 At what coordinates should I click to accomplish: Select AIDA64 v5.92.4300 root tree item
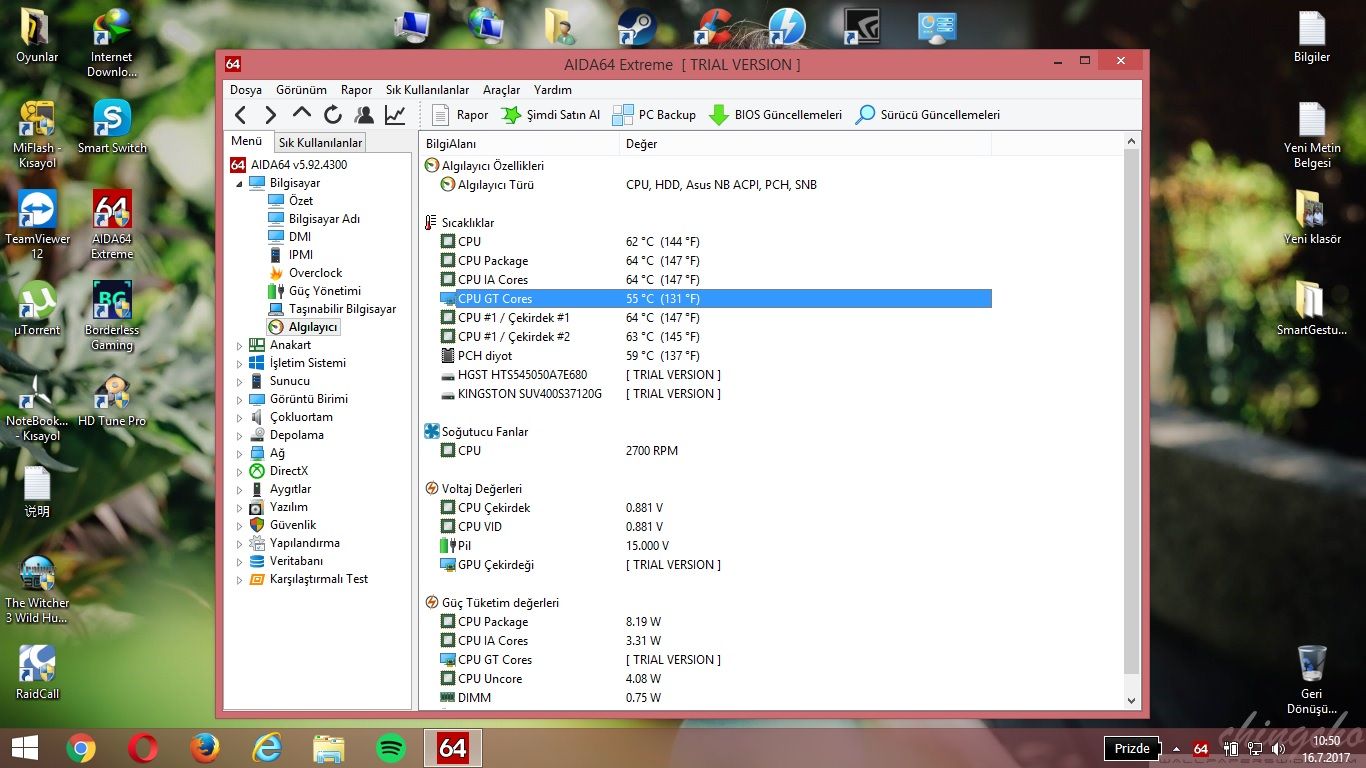[299, 165]
